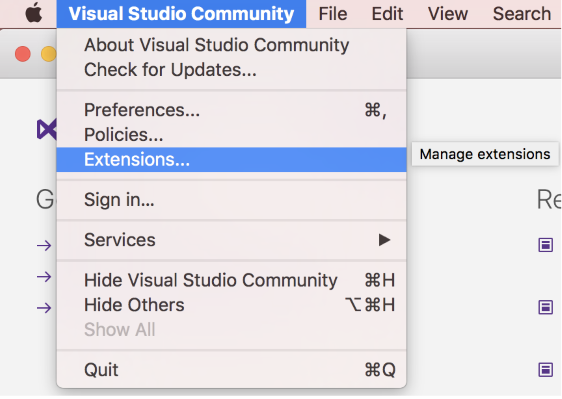The image size is (562, 399).
Task: Open the topmost recent solution file icon
Action: pos(546,245)
